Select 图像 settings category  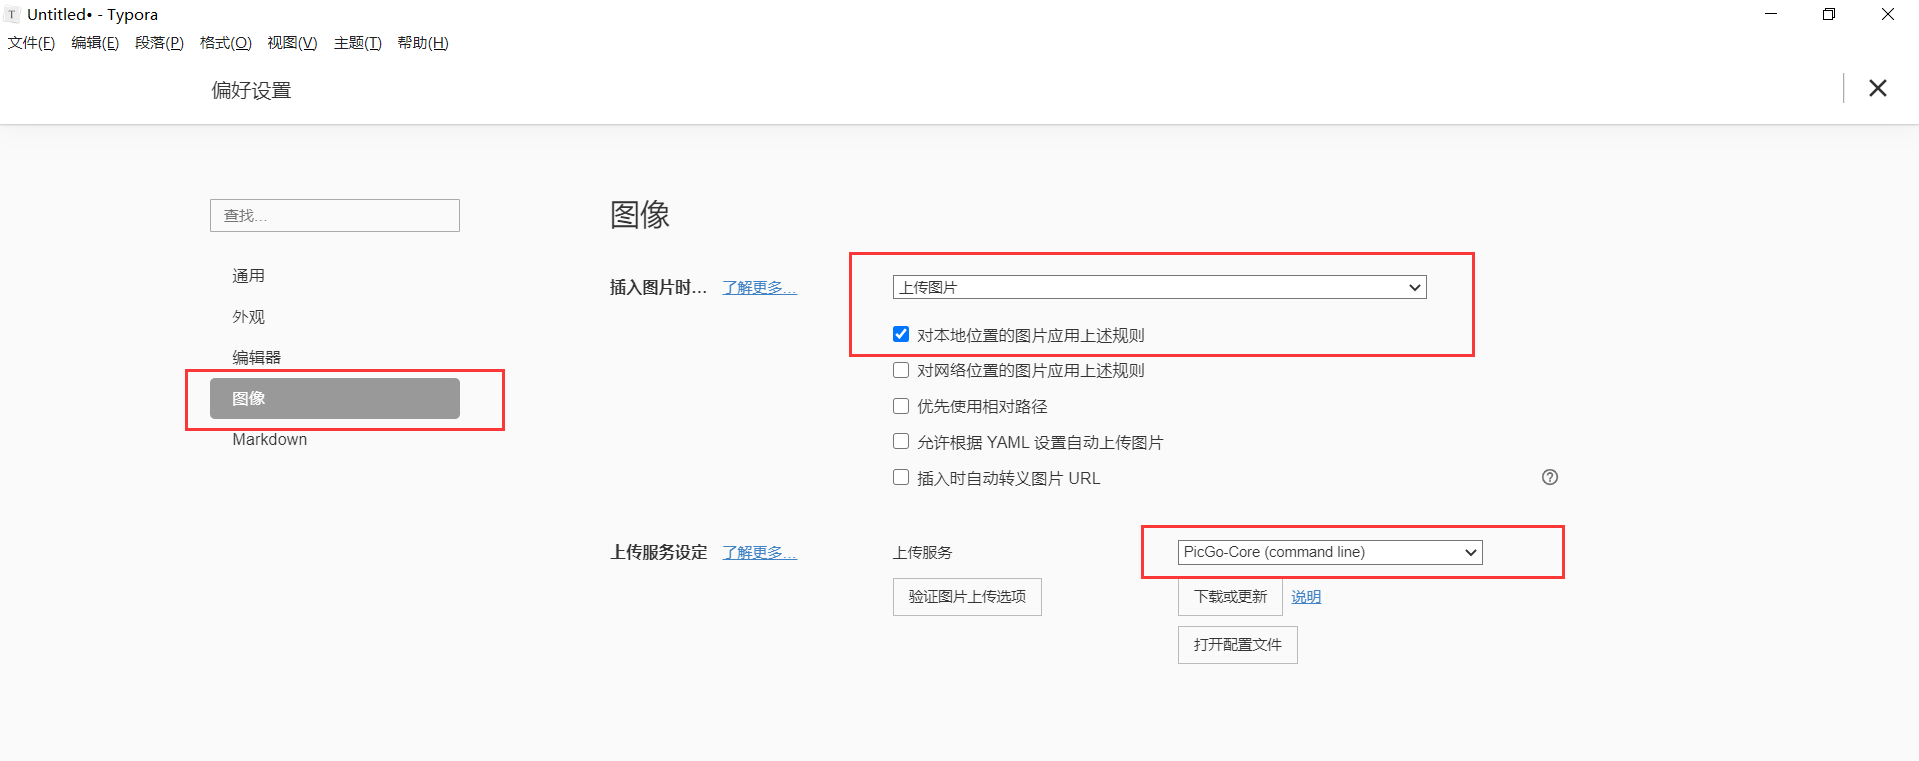coord(335,398)
